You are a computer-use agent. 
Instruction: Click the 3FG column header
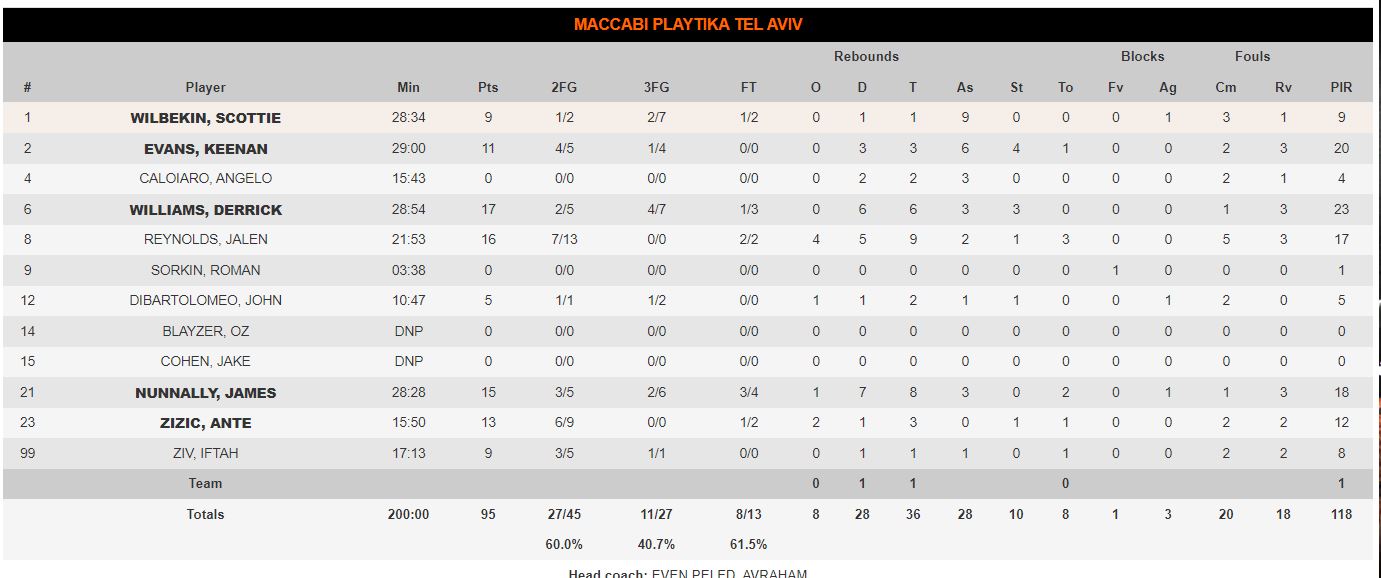tap(656, 87)
